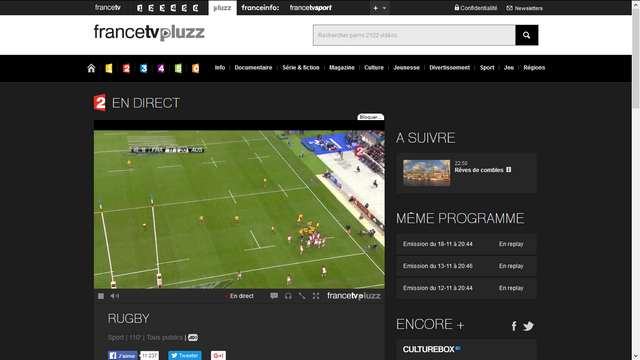This screenshot has height=360, width=640.
Task: Switch to the francetvsport tab
Action: 311,7
